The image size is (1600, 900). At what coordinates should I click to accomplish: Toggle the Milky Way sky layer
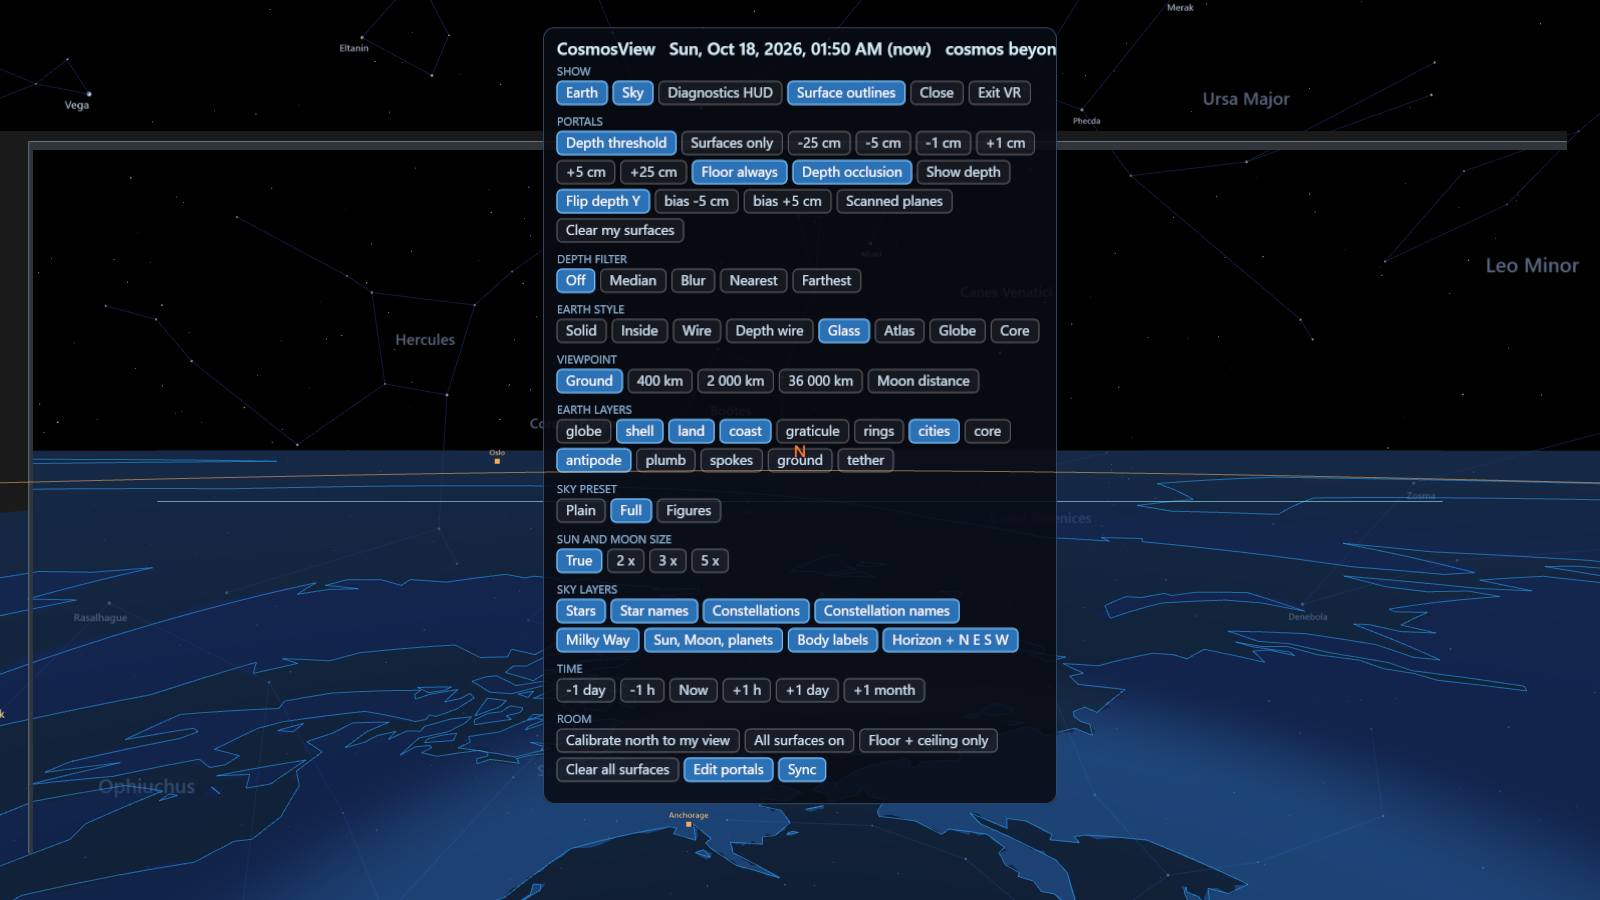pos(598,640)
